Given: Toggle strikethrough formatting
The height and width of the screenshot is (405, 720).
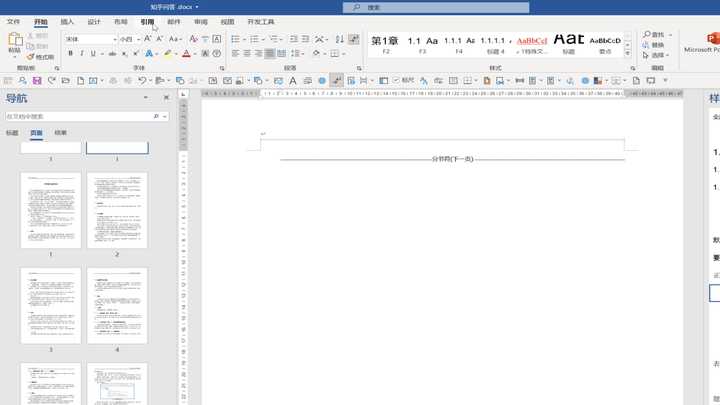Looking at the screenshot, I should tap(112, 54).
